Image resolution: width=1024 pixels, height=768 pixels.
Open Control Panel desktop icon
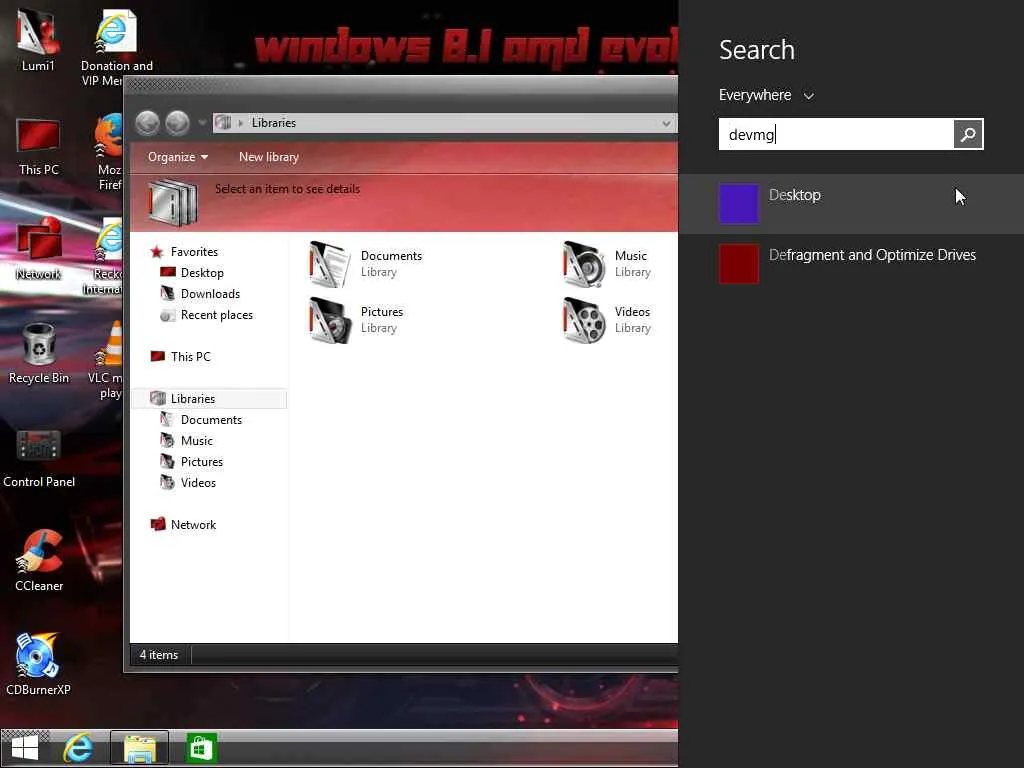[39, 458]
